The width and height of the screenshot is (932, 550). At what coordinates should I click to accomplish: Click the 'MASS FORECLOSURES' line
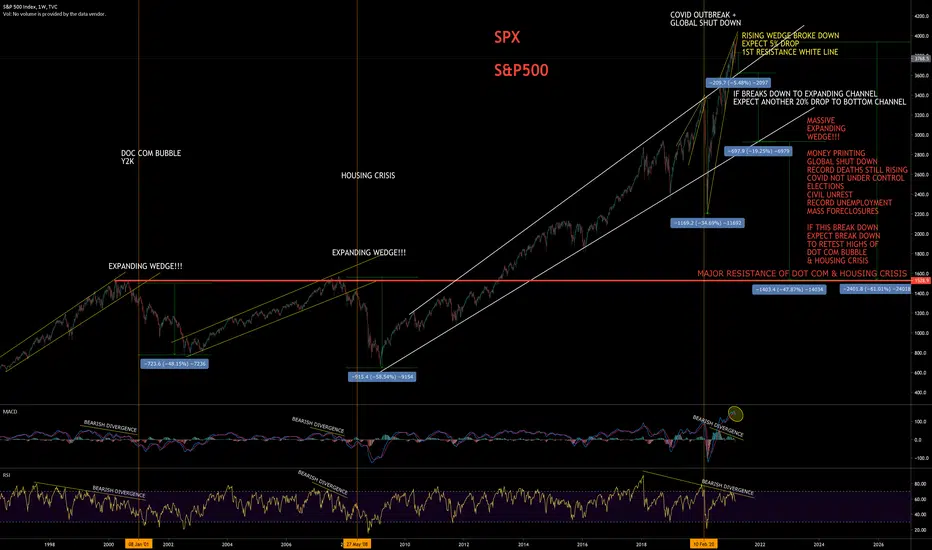(842, 211)
